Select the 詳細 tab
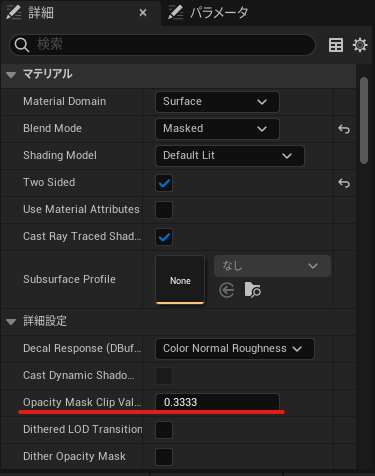Viewport: 375px width, 476px height. (80, 13)
